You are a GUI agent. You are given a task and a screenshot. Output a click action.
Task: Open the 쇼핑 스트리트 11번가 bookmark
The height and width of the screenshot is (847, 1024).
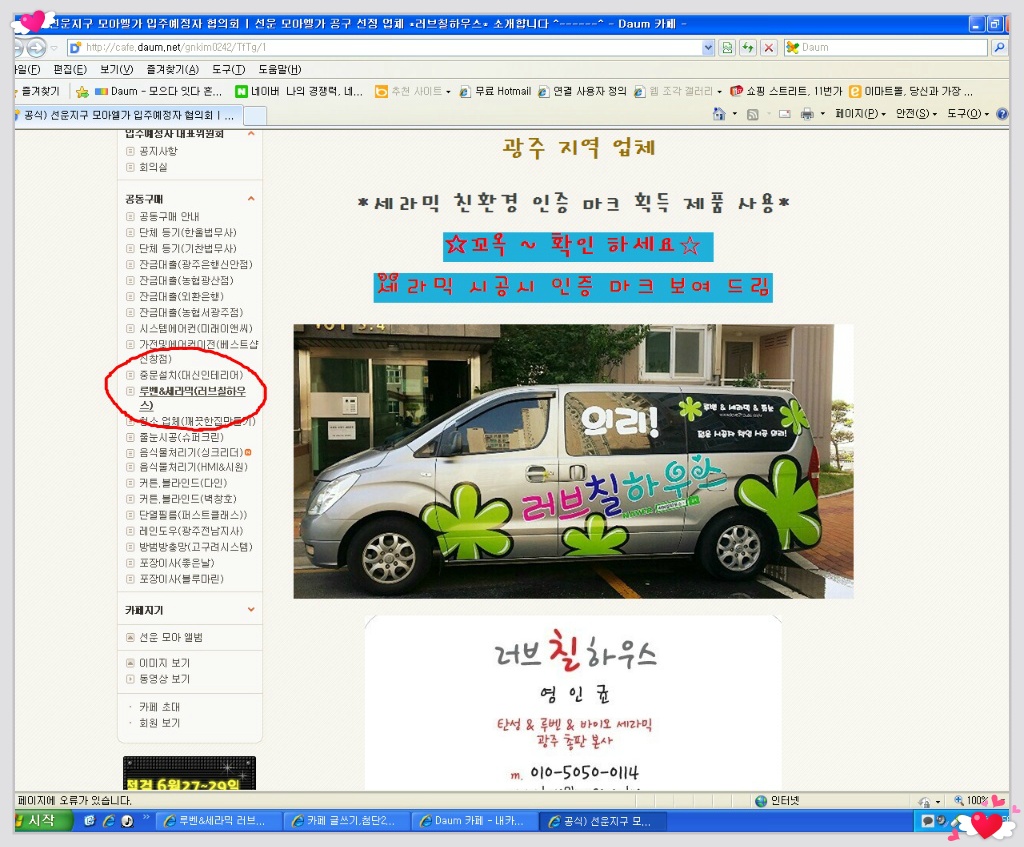[x=786, y=91]
